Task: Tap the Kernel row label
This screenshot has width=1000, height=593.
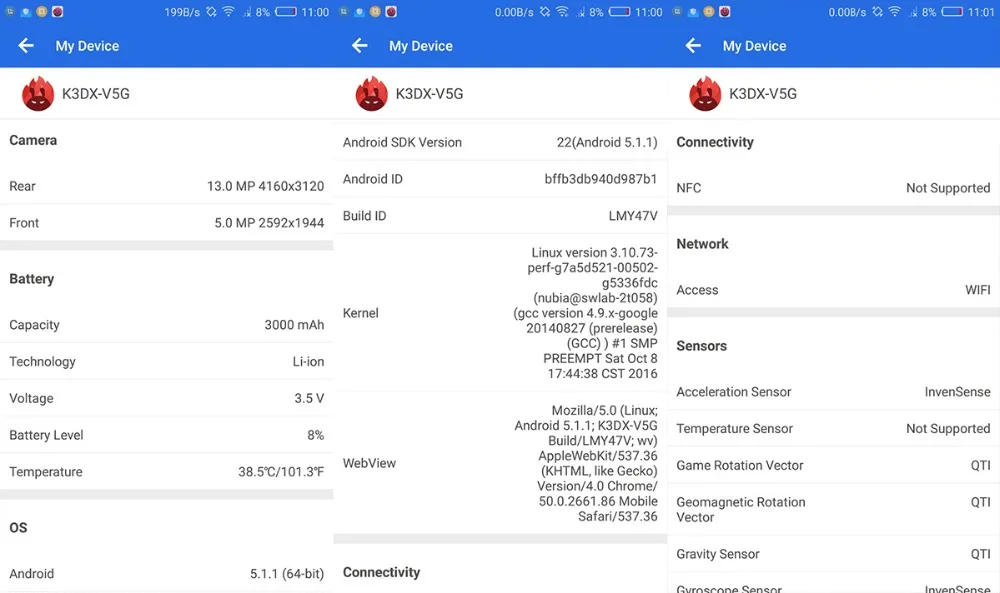Action: (x=361, y=313)
